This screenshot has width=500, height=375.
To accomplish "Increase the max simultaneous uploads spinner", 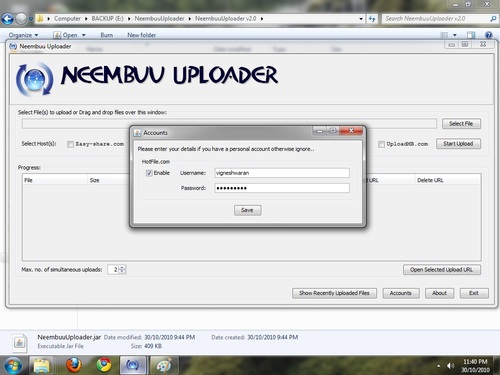I will click(122, 267).
